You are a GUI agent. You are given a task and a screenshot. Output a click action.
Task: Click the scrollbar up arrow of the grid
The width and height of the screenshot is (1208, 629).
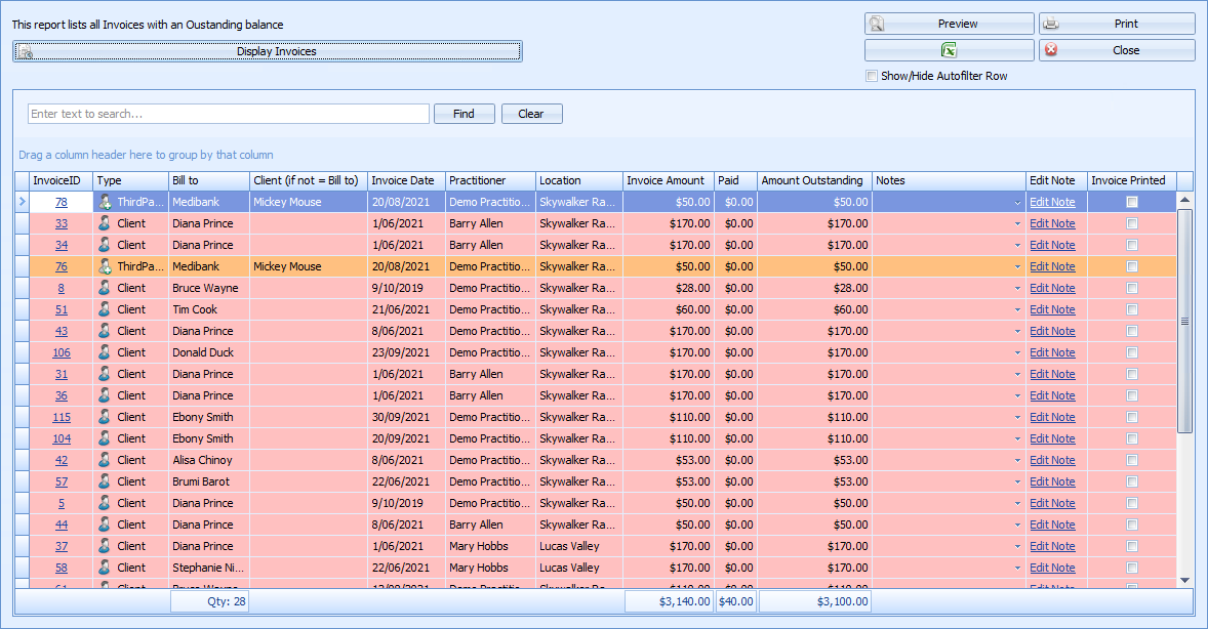pyautogui.click(x=1185, y=200)
